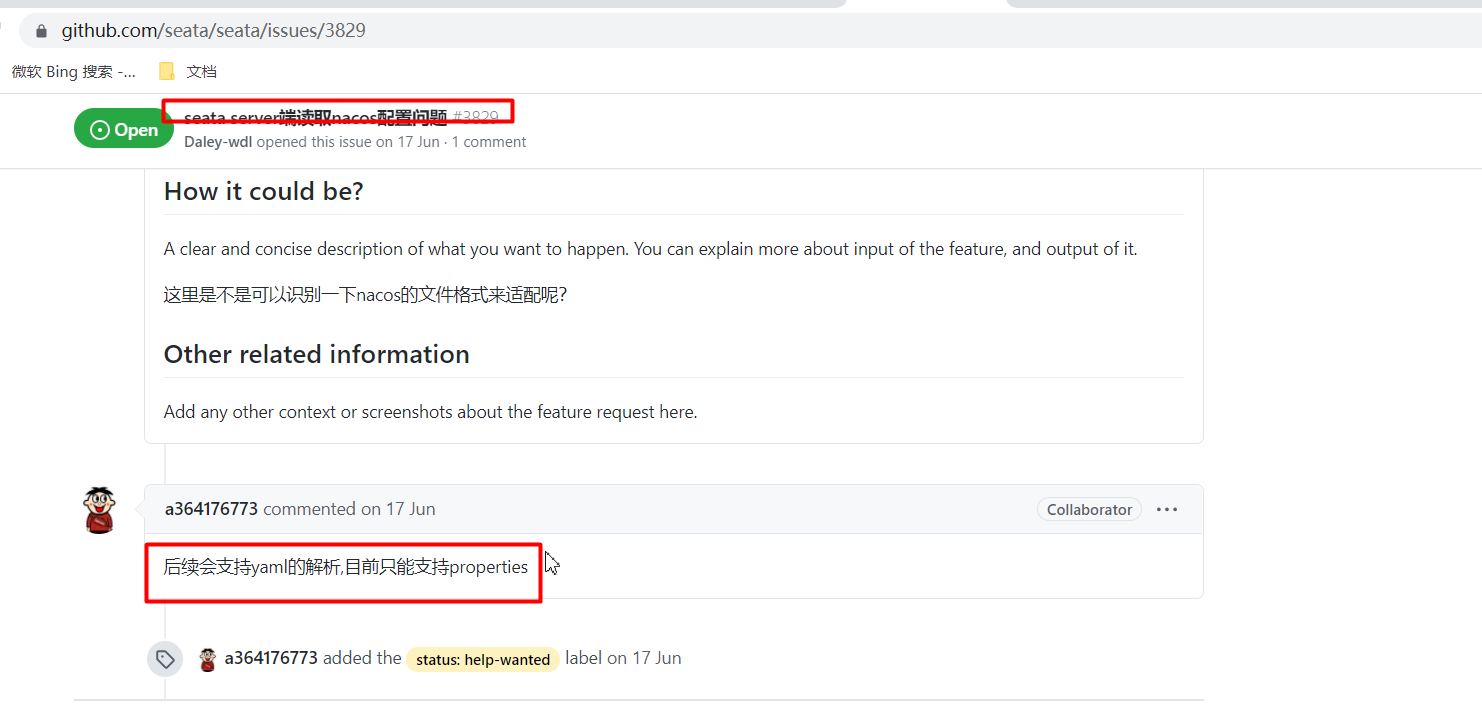Click the comment text mentioning yaml and properties

345,567
